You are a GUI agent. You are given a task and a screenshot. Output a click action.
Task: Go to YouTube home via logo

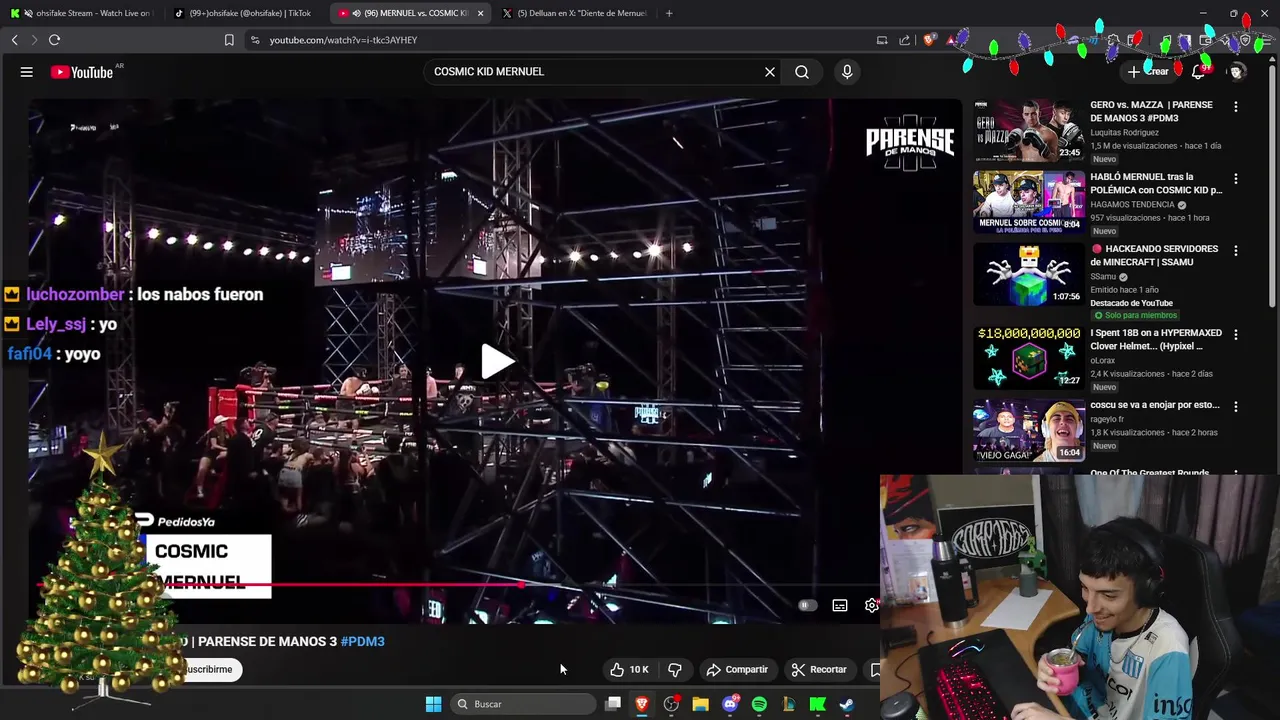82,72
